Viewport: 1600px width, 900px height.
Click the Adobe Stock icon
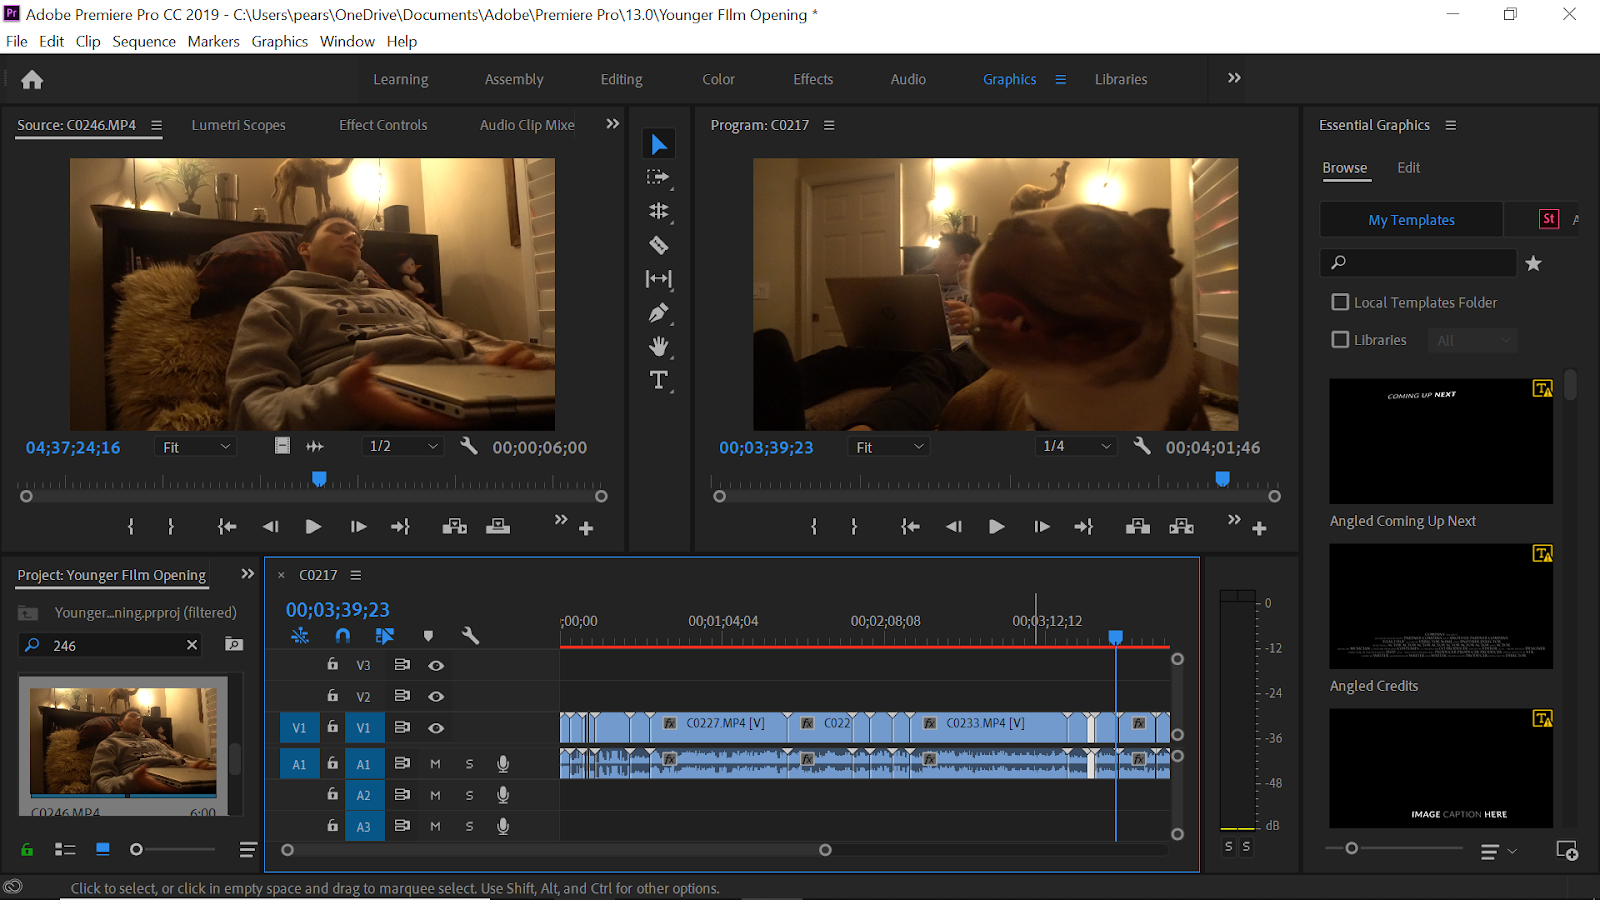[1549, 219]
